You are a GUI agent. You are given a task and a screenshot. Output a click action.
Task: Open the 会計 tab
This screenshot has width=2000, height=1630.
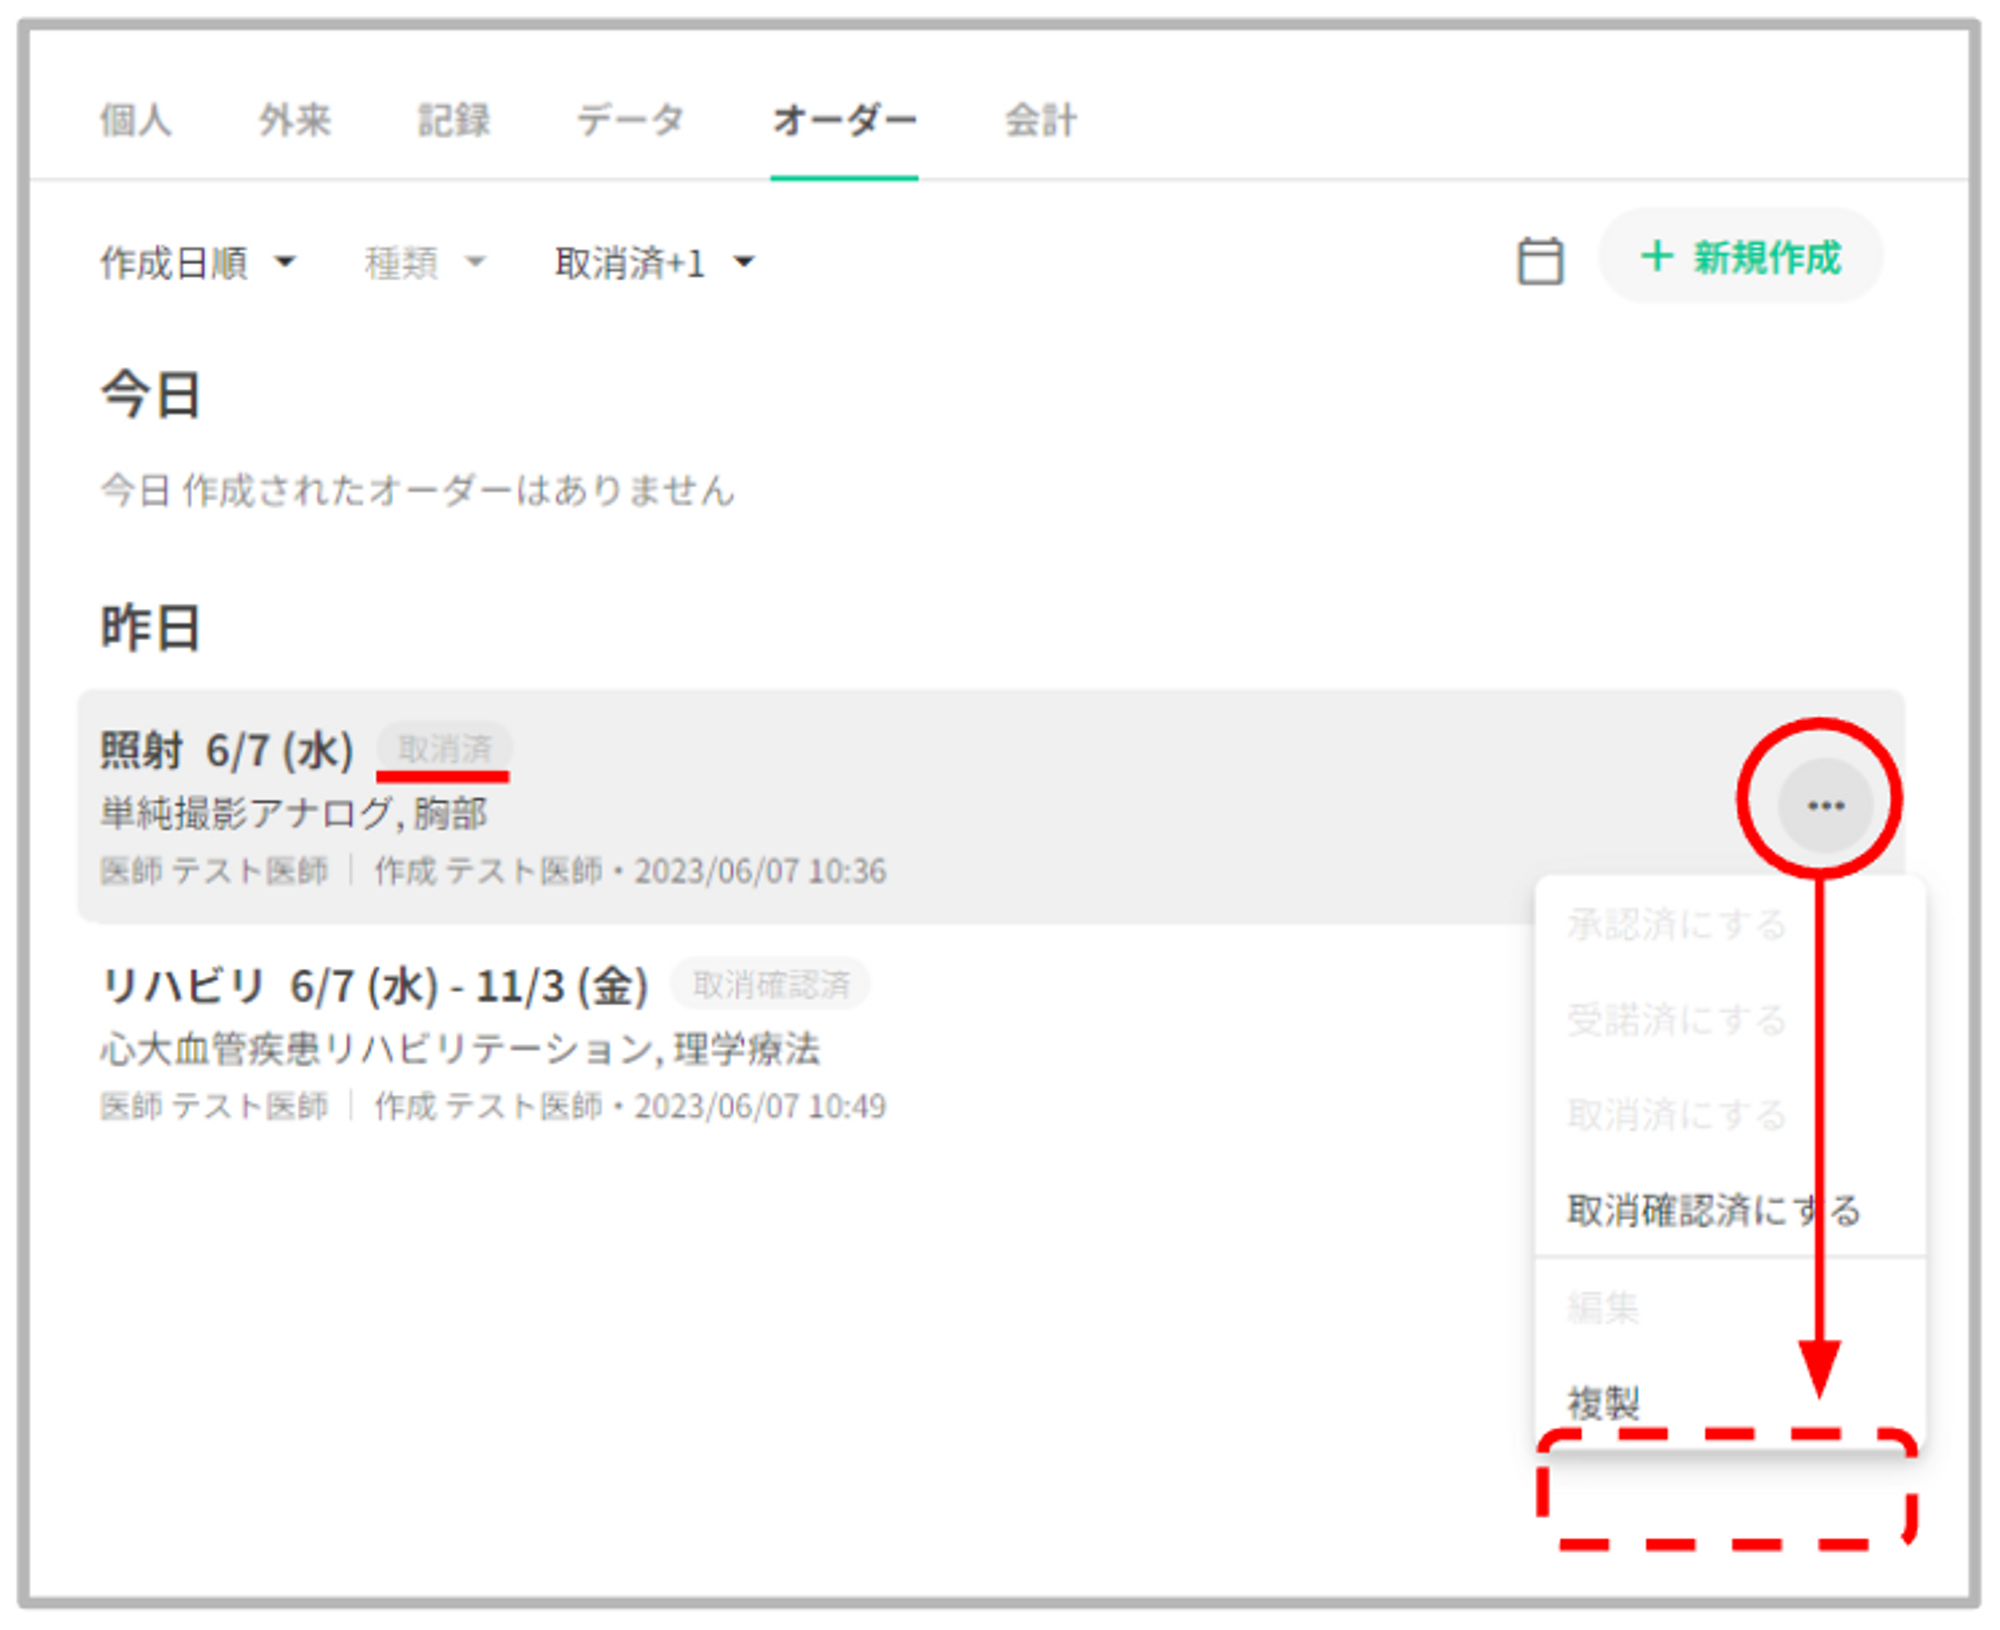[x=1040, y=120]
